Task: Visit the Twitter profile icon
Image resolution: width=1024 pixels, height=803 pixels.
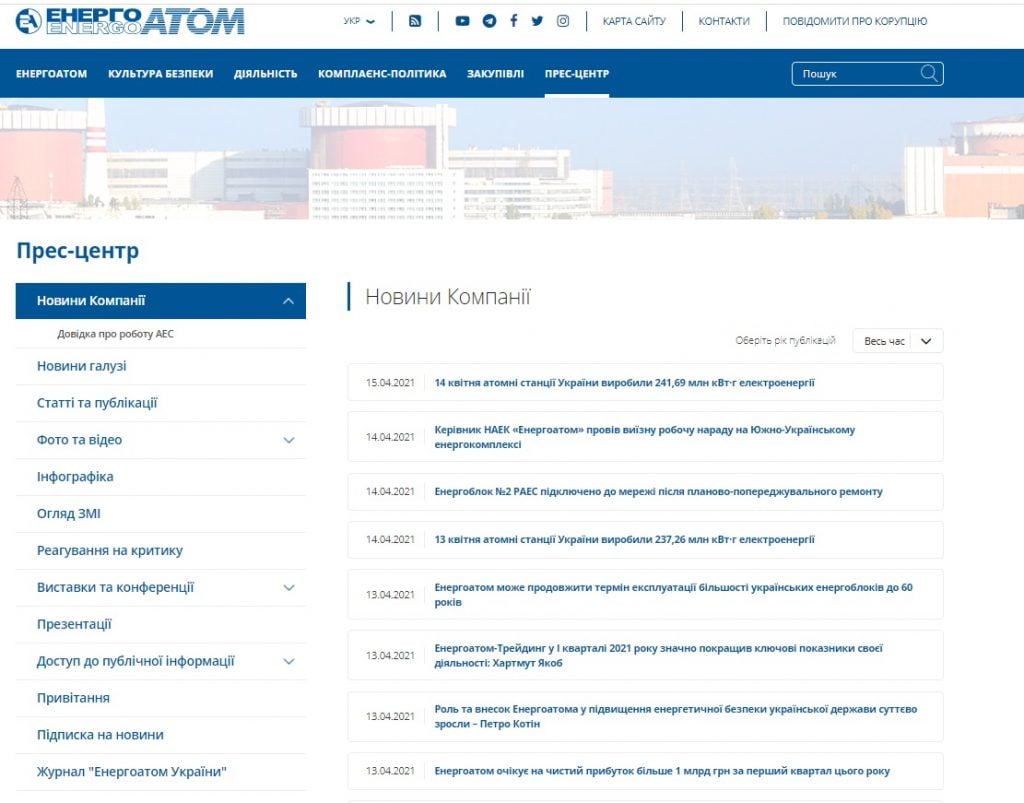Action: click(x=537, y=21)
